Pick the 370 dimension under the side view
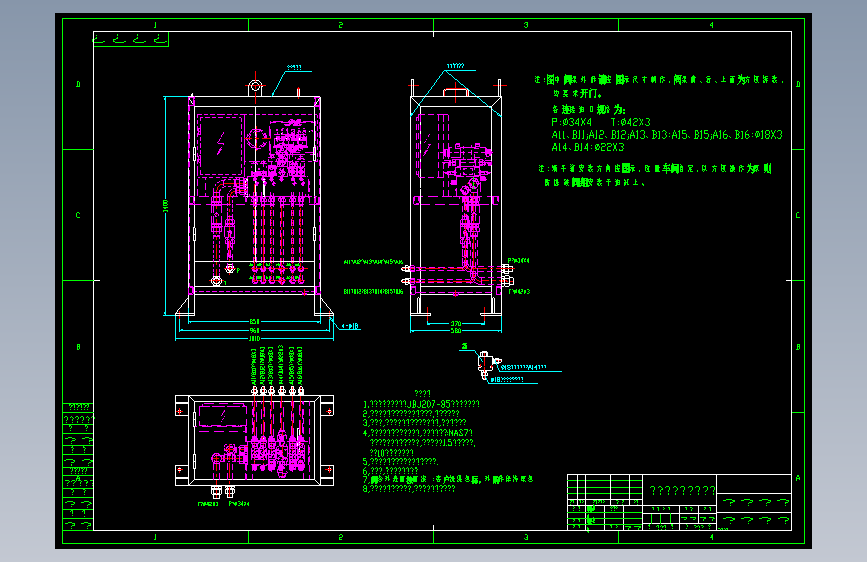The image size is (867, 562). coord(456,324)
